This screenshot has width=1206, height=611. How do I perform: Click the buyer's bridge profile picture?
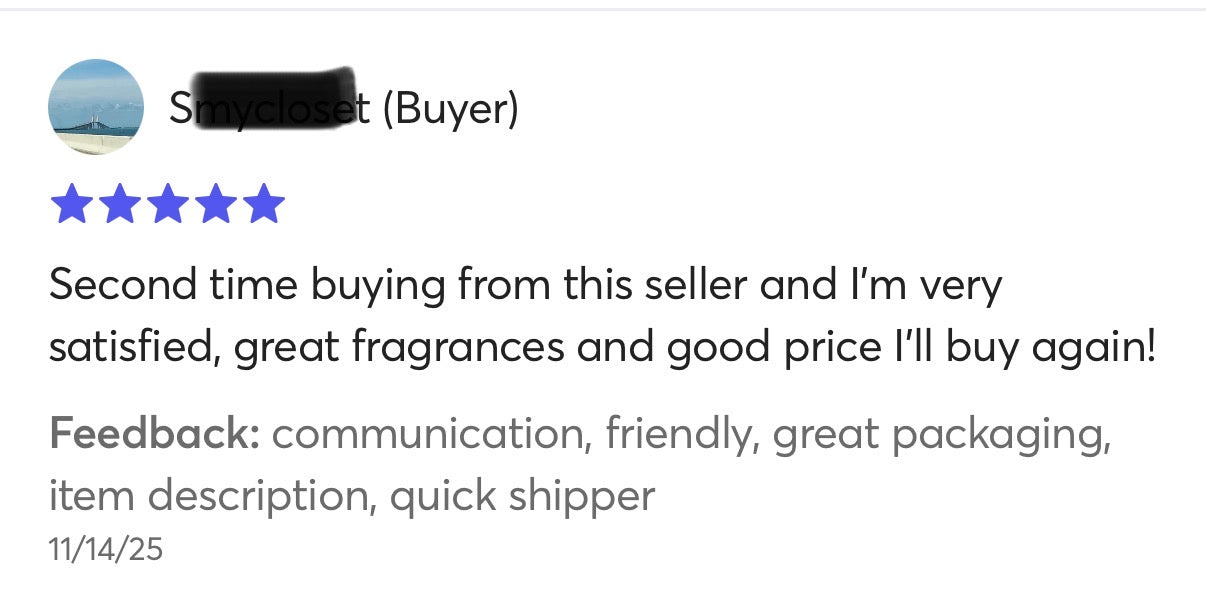click(x=96, y=107)
